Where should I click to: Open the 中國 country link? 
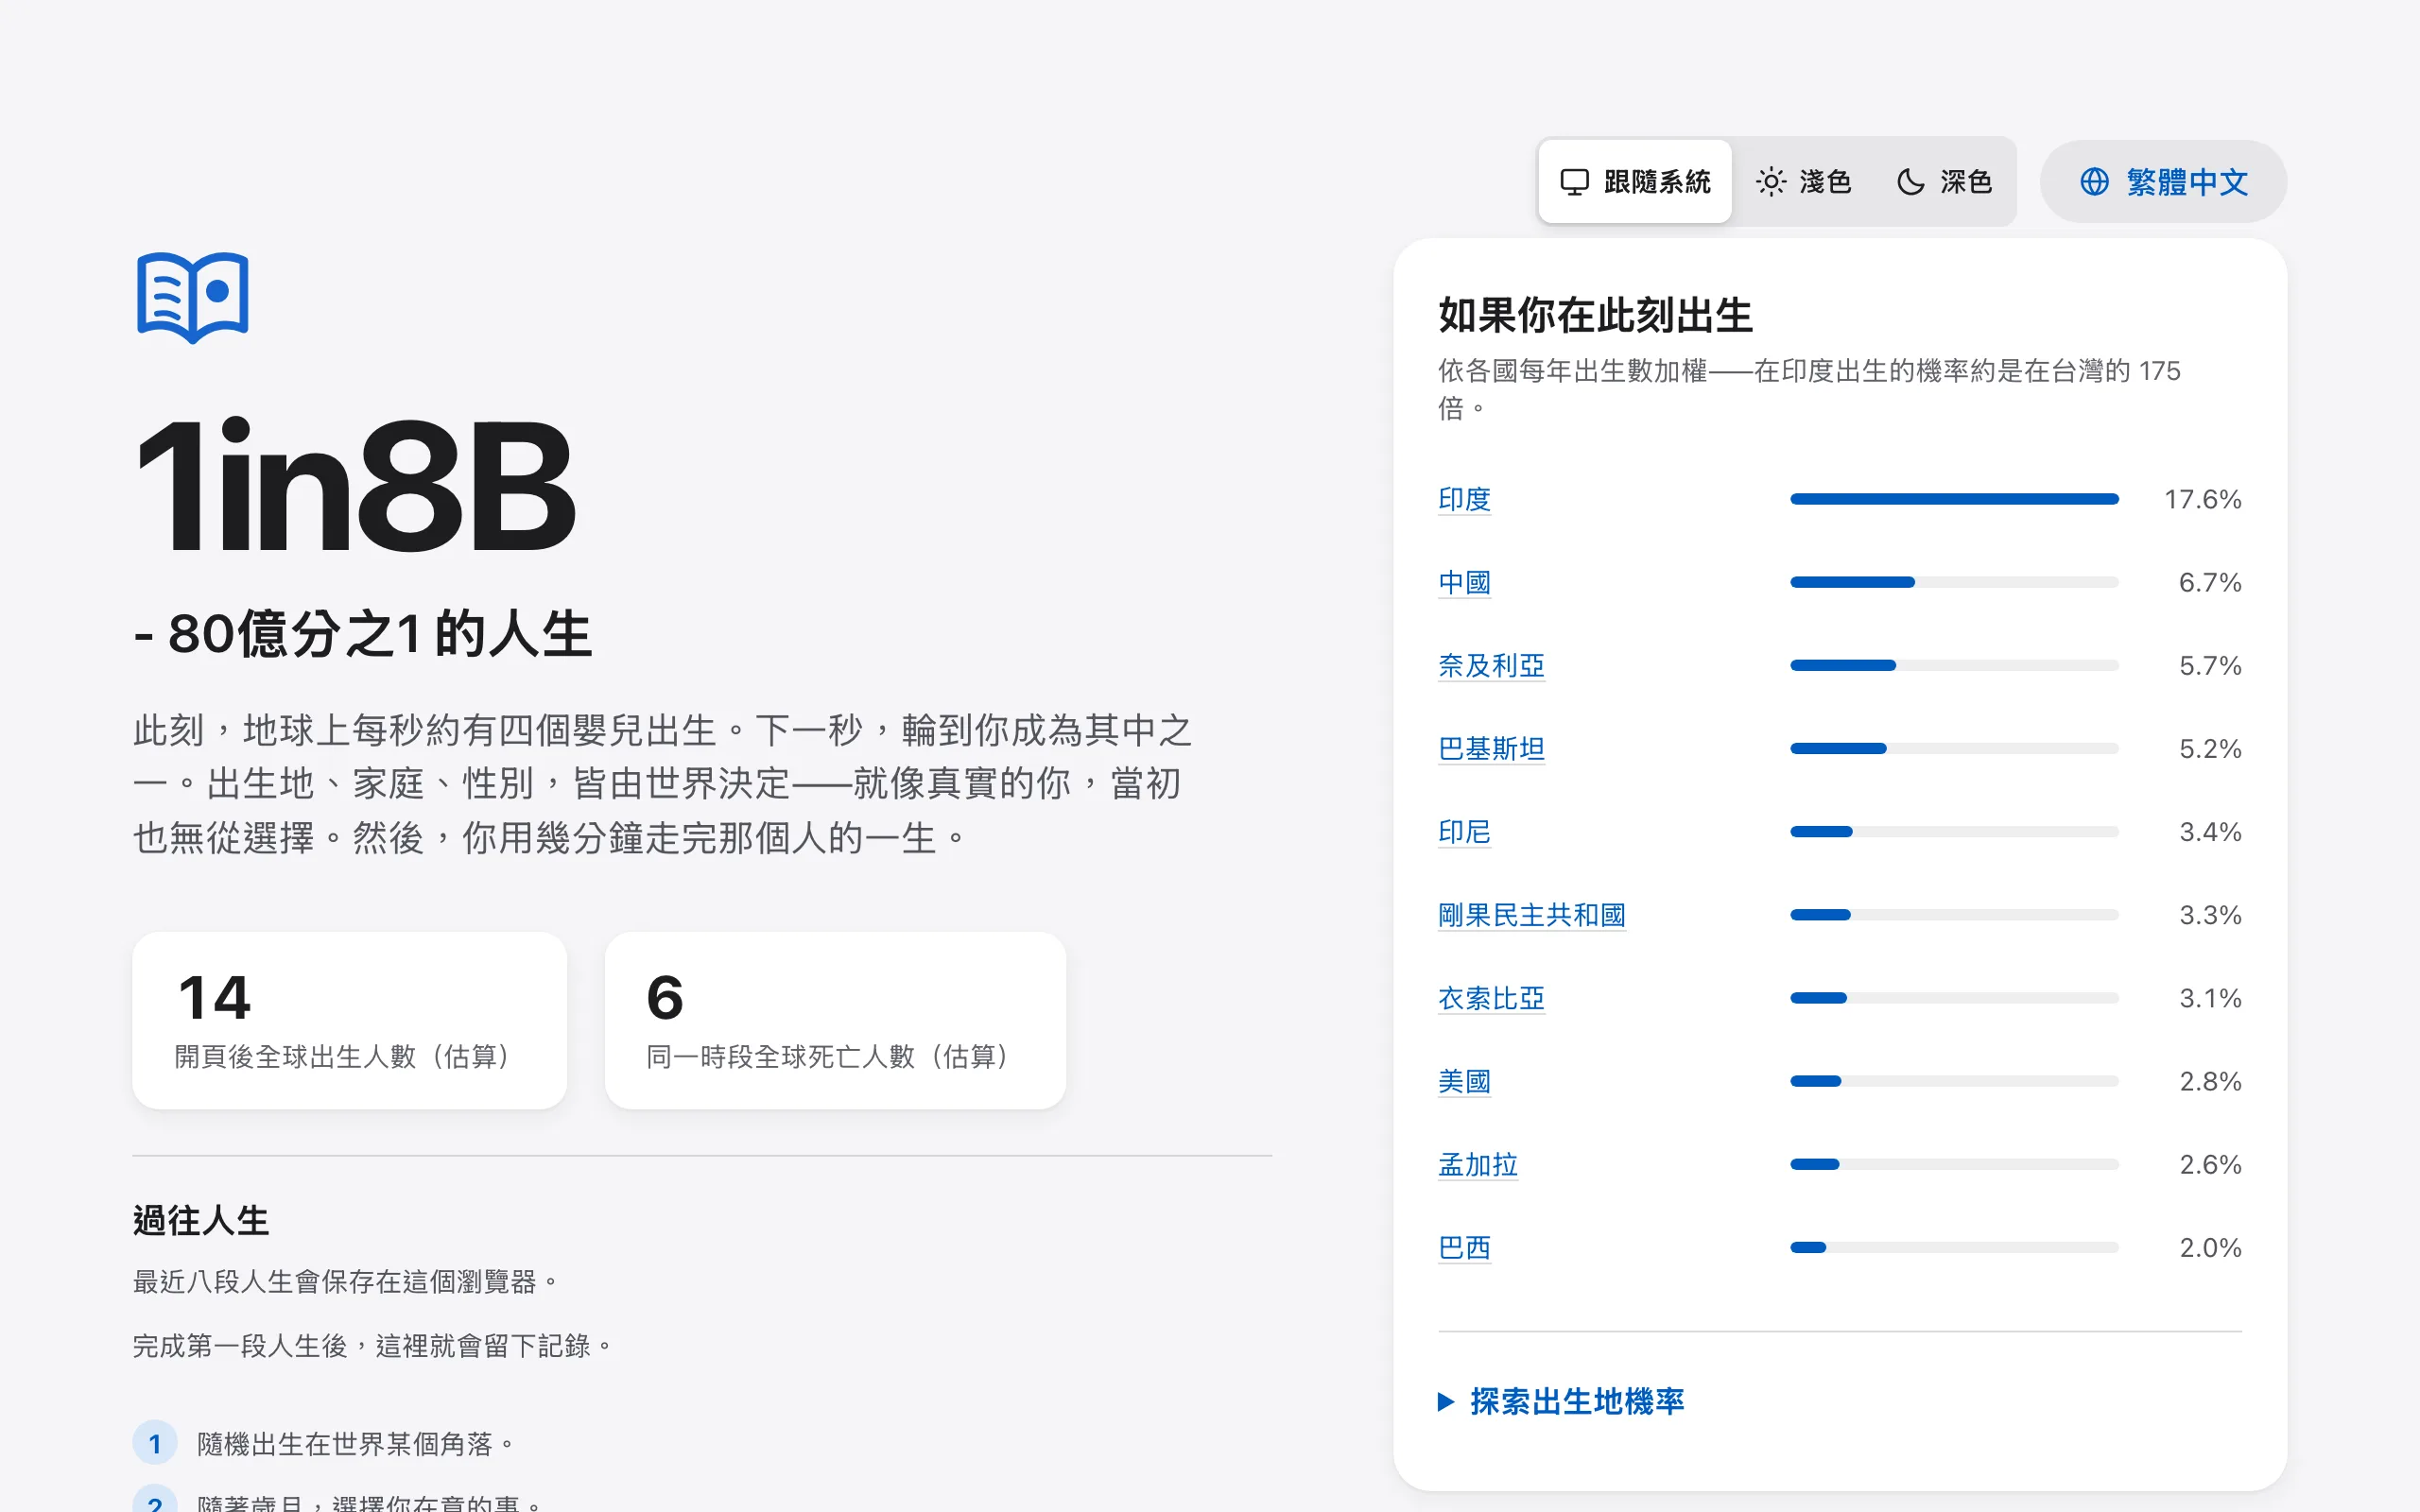(x=1464, y=582)
